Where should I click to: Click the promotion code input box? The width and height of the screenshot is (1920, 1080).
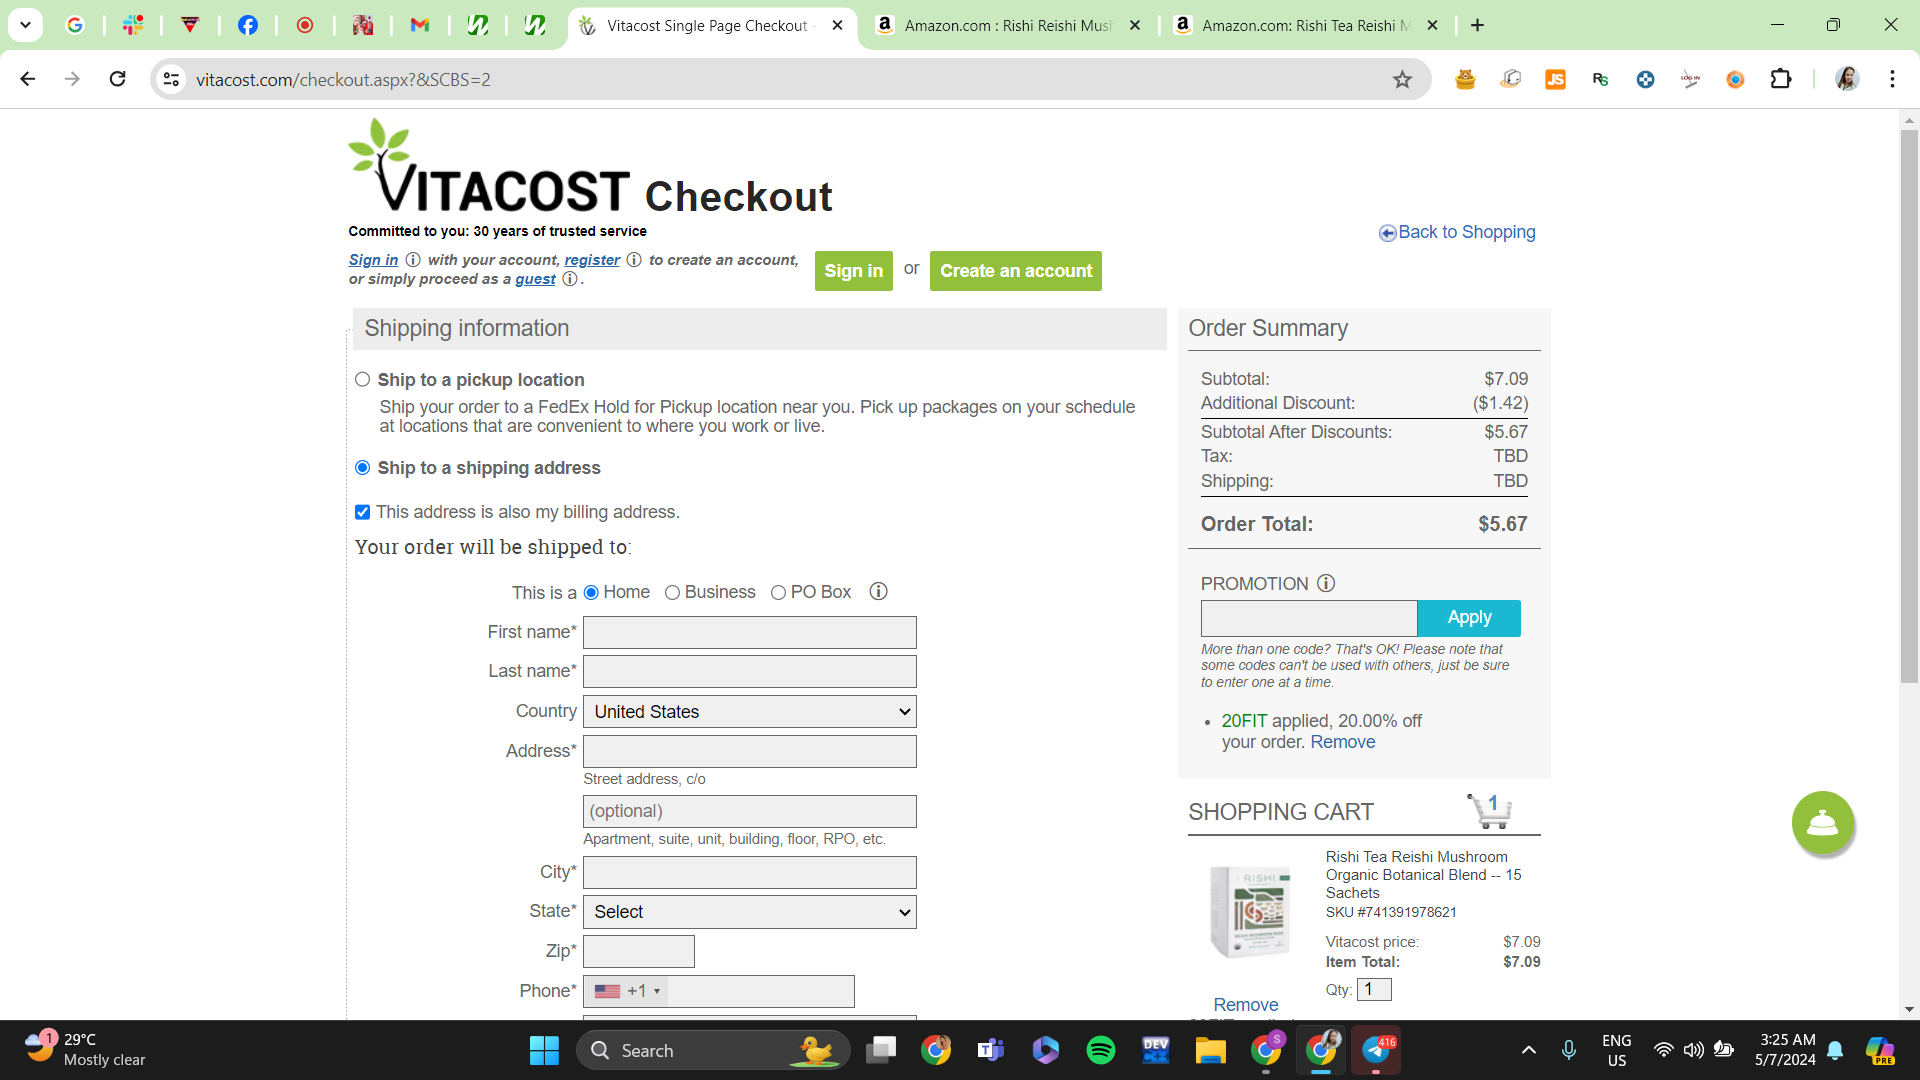(x=1309, y=618)
